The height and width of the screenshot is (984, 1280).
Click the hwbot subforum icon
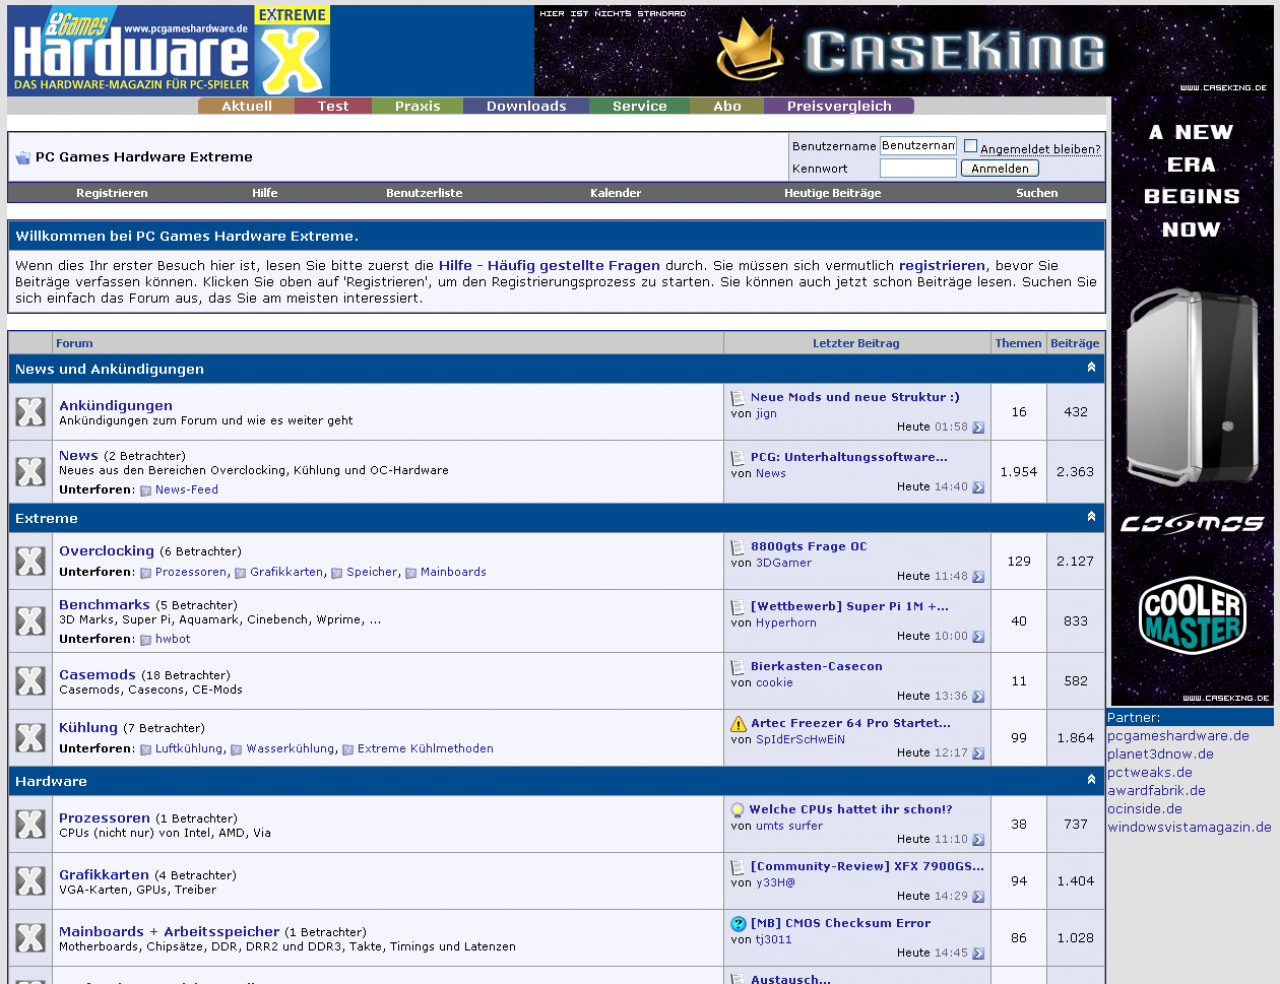146,639
